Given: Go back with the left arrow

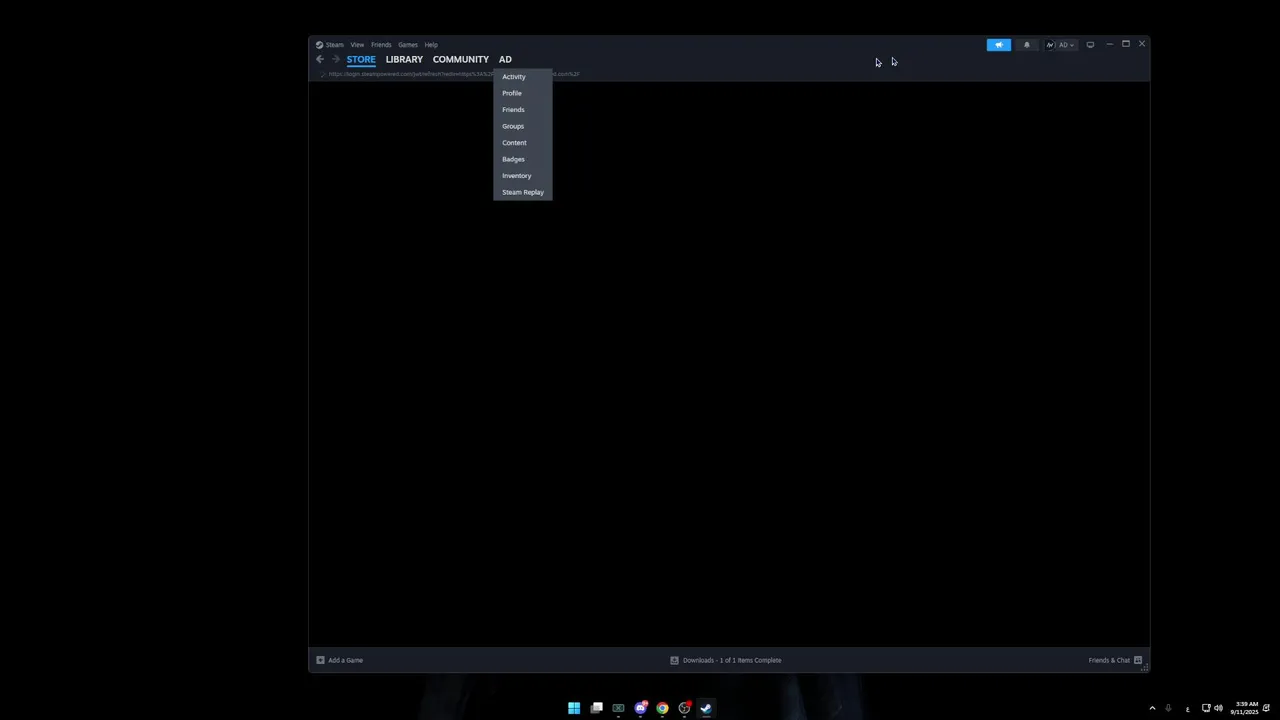Looking at the screenshot, I should tap(320, 59).
